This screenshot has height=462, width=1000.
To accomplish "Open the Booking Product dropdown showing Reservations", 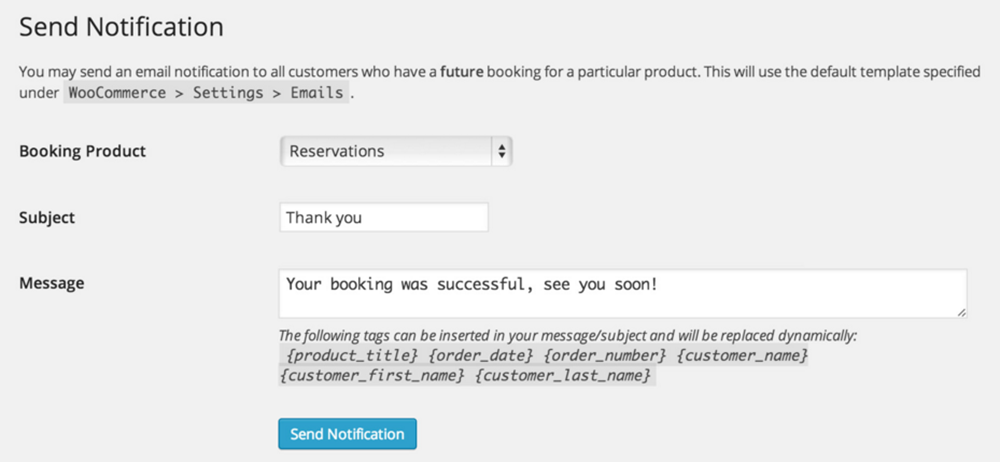I will click(396, 151).
